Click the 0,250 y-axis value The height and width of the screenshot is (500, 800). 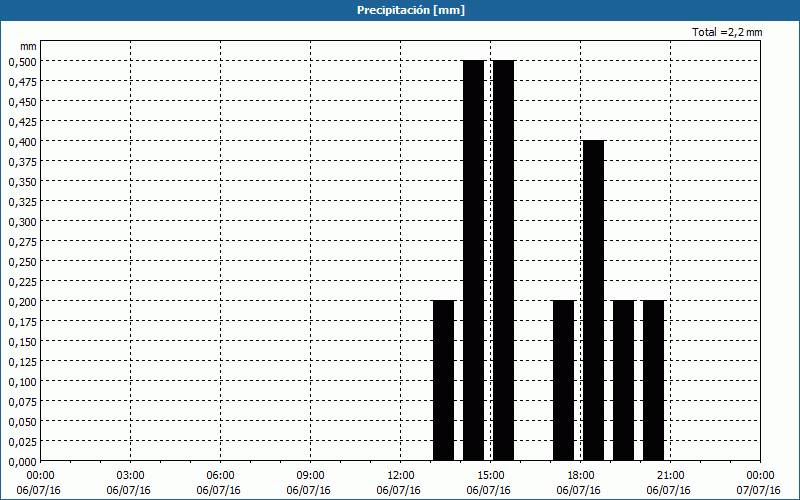tap(22, 261)
